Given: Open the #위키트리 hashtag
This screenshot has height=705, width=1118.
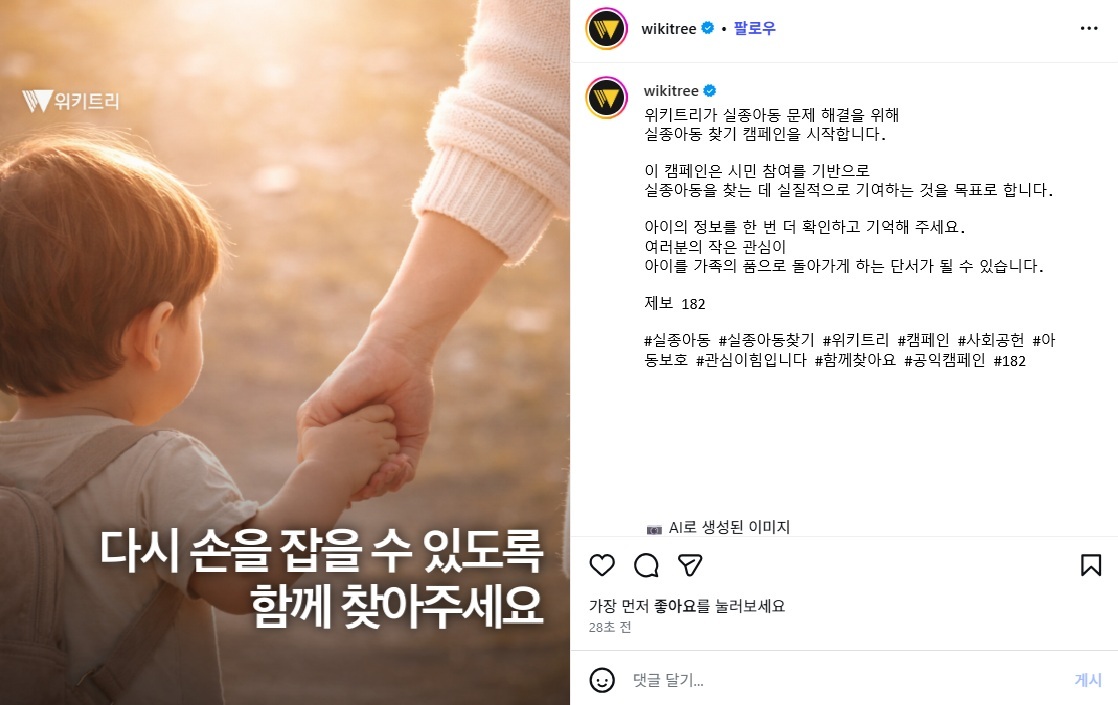Looking at the screenshot, I should pyautogui.click(x=856, y=340).
